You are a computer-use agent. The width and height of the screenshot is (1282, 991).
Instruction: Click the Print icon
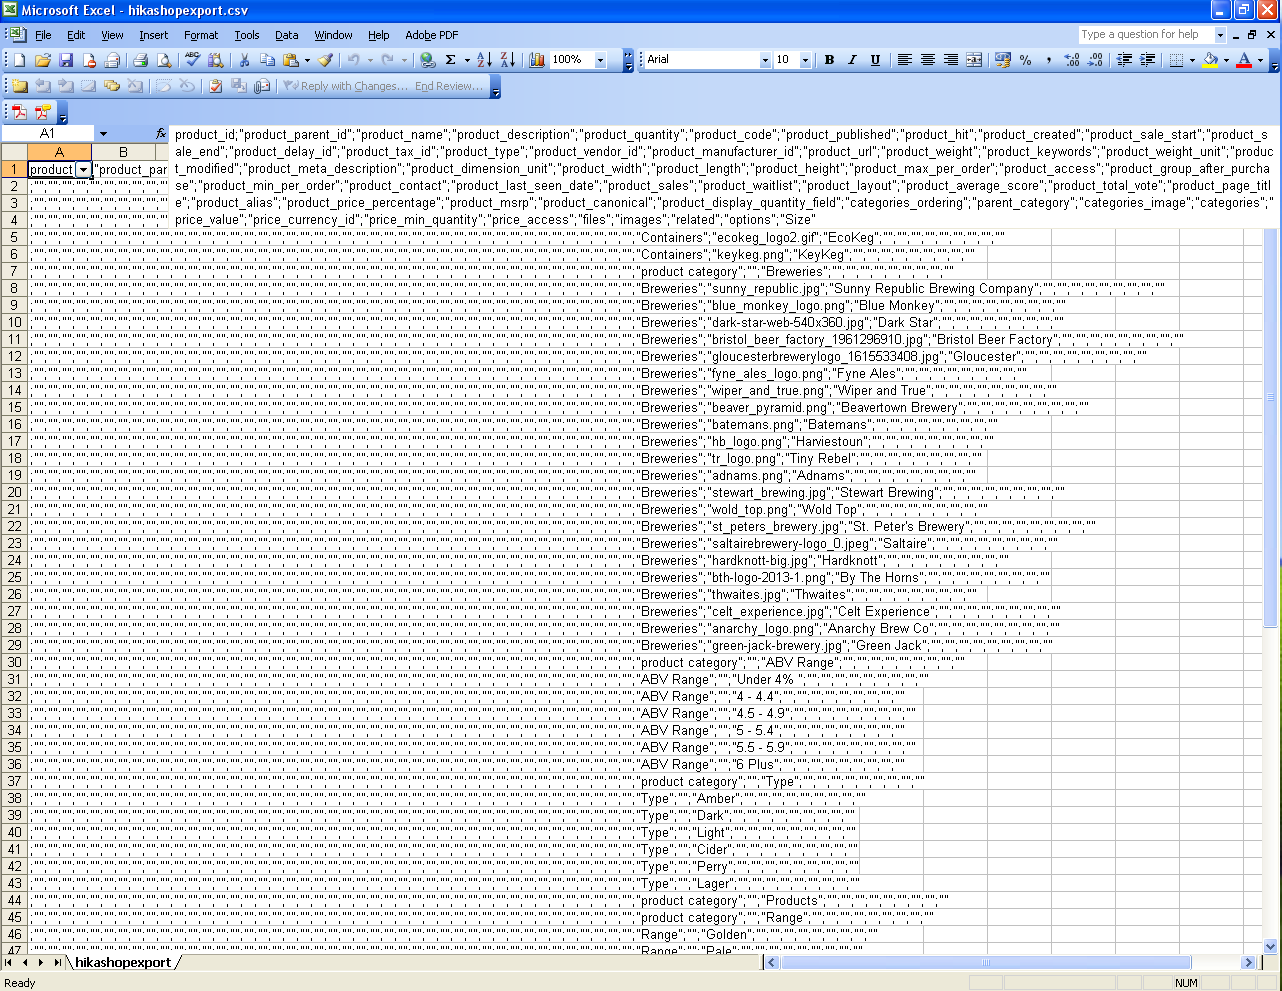140,60
